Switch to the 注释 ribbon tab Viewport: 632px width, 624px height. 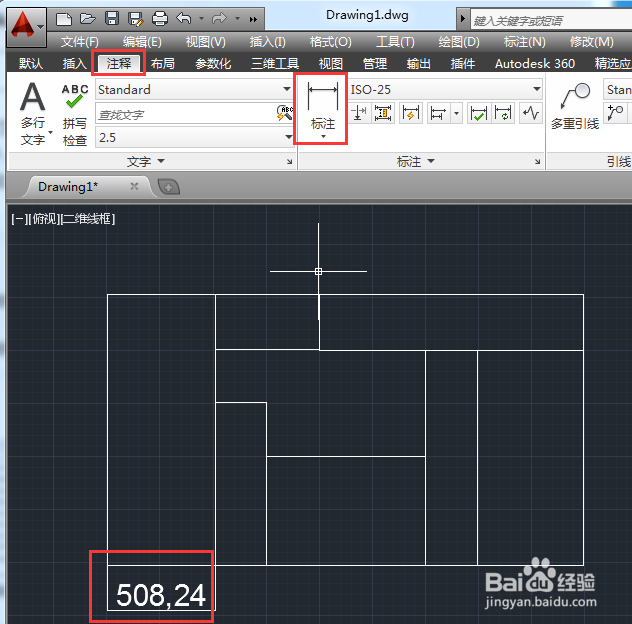click(119, 63)
